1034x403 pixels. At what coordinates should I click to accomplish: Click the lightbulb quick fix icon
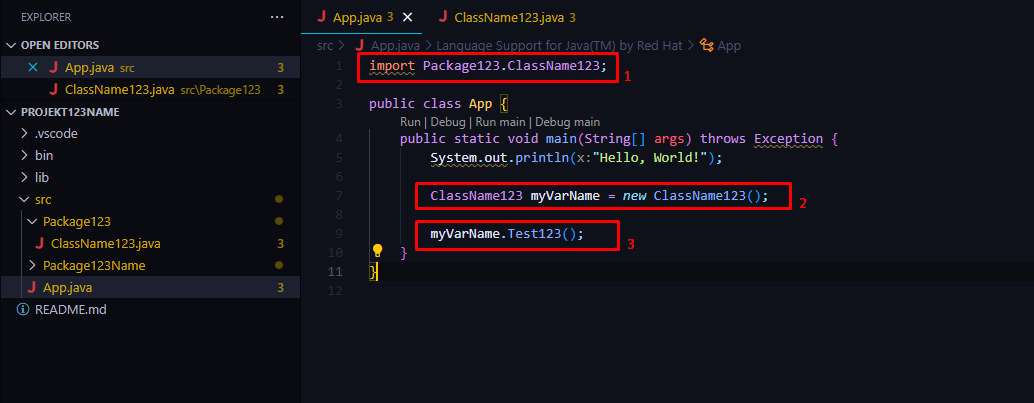click(x=378, y=251)
